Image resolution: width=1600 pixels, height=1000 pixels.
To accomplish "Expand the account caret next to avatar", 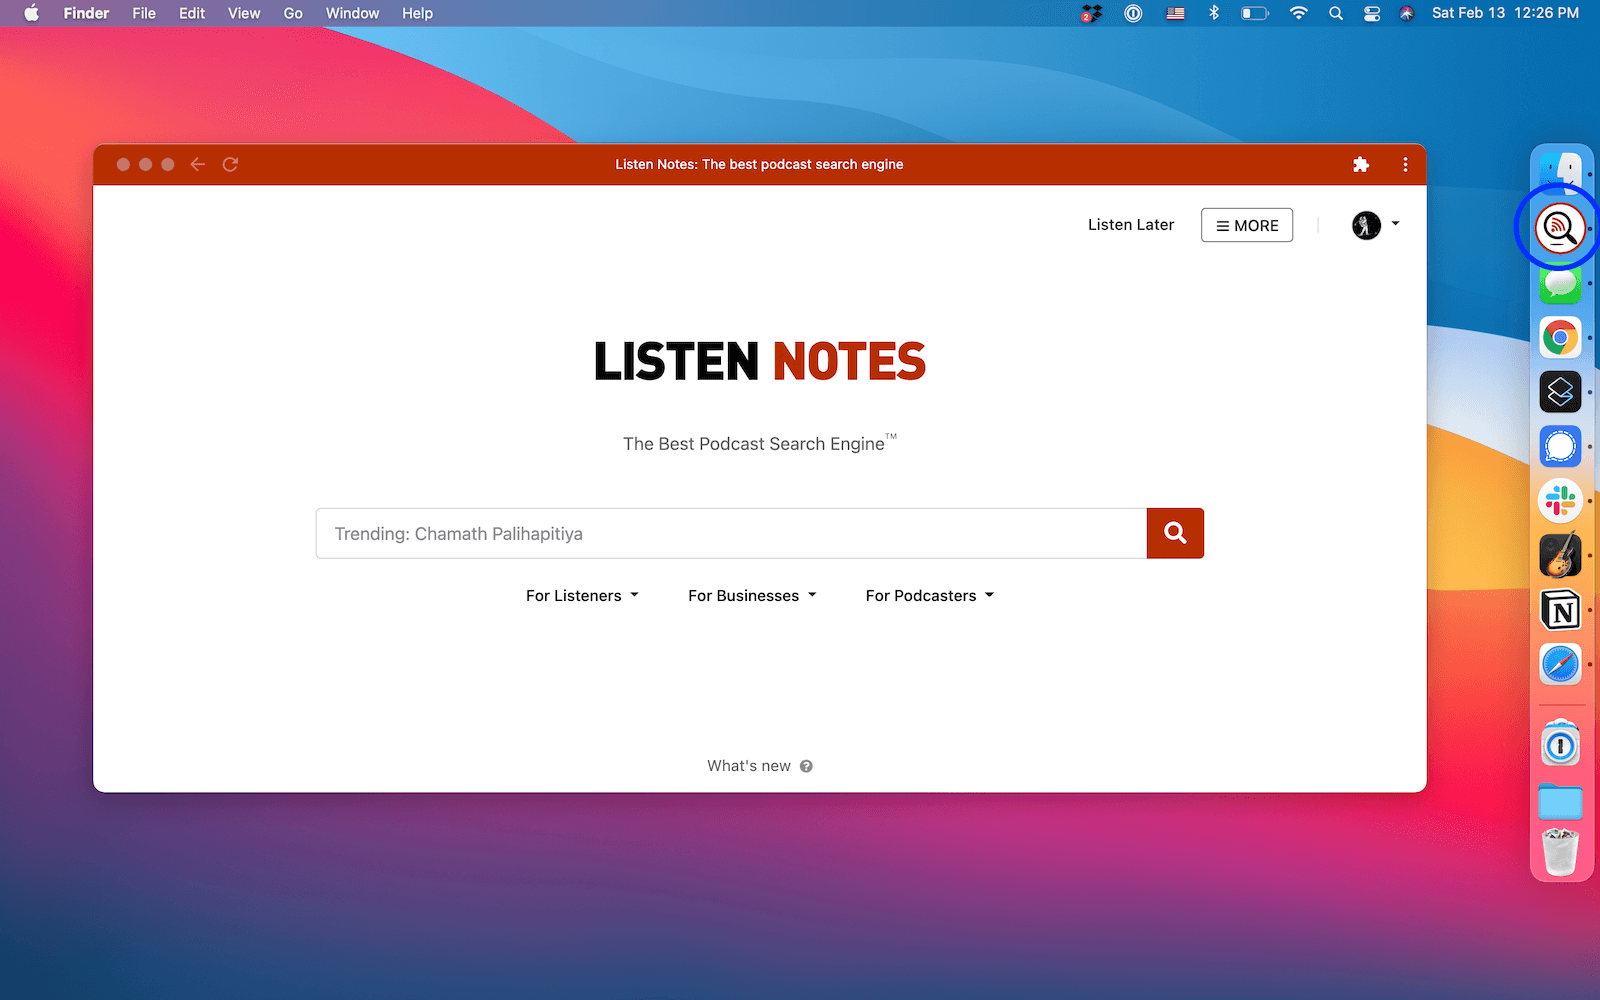I will 1395,224.
